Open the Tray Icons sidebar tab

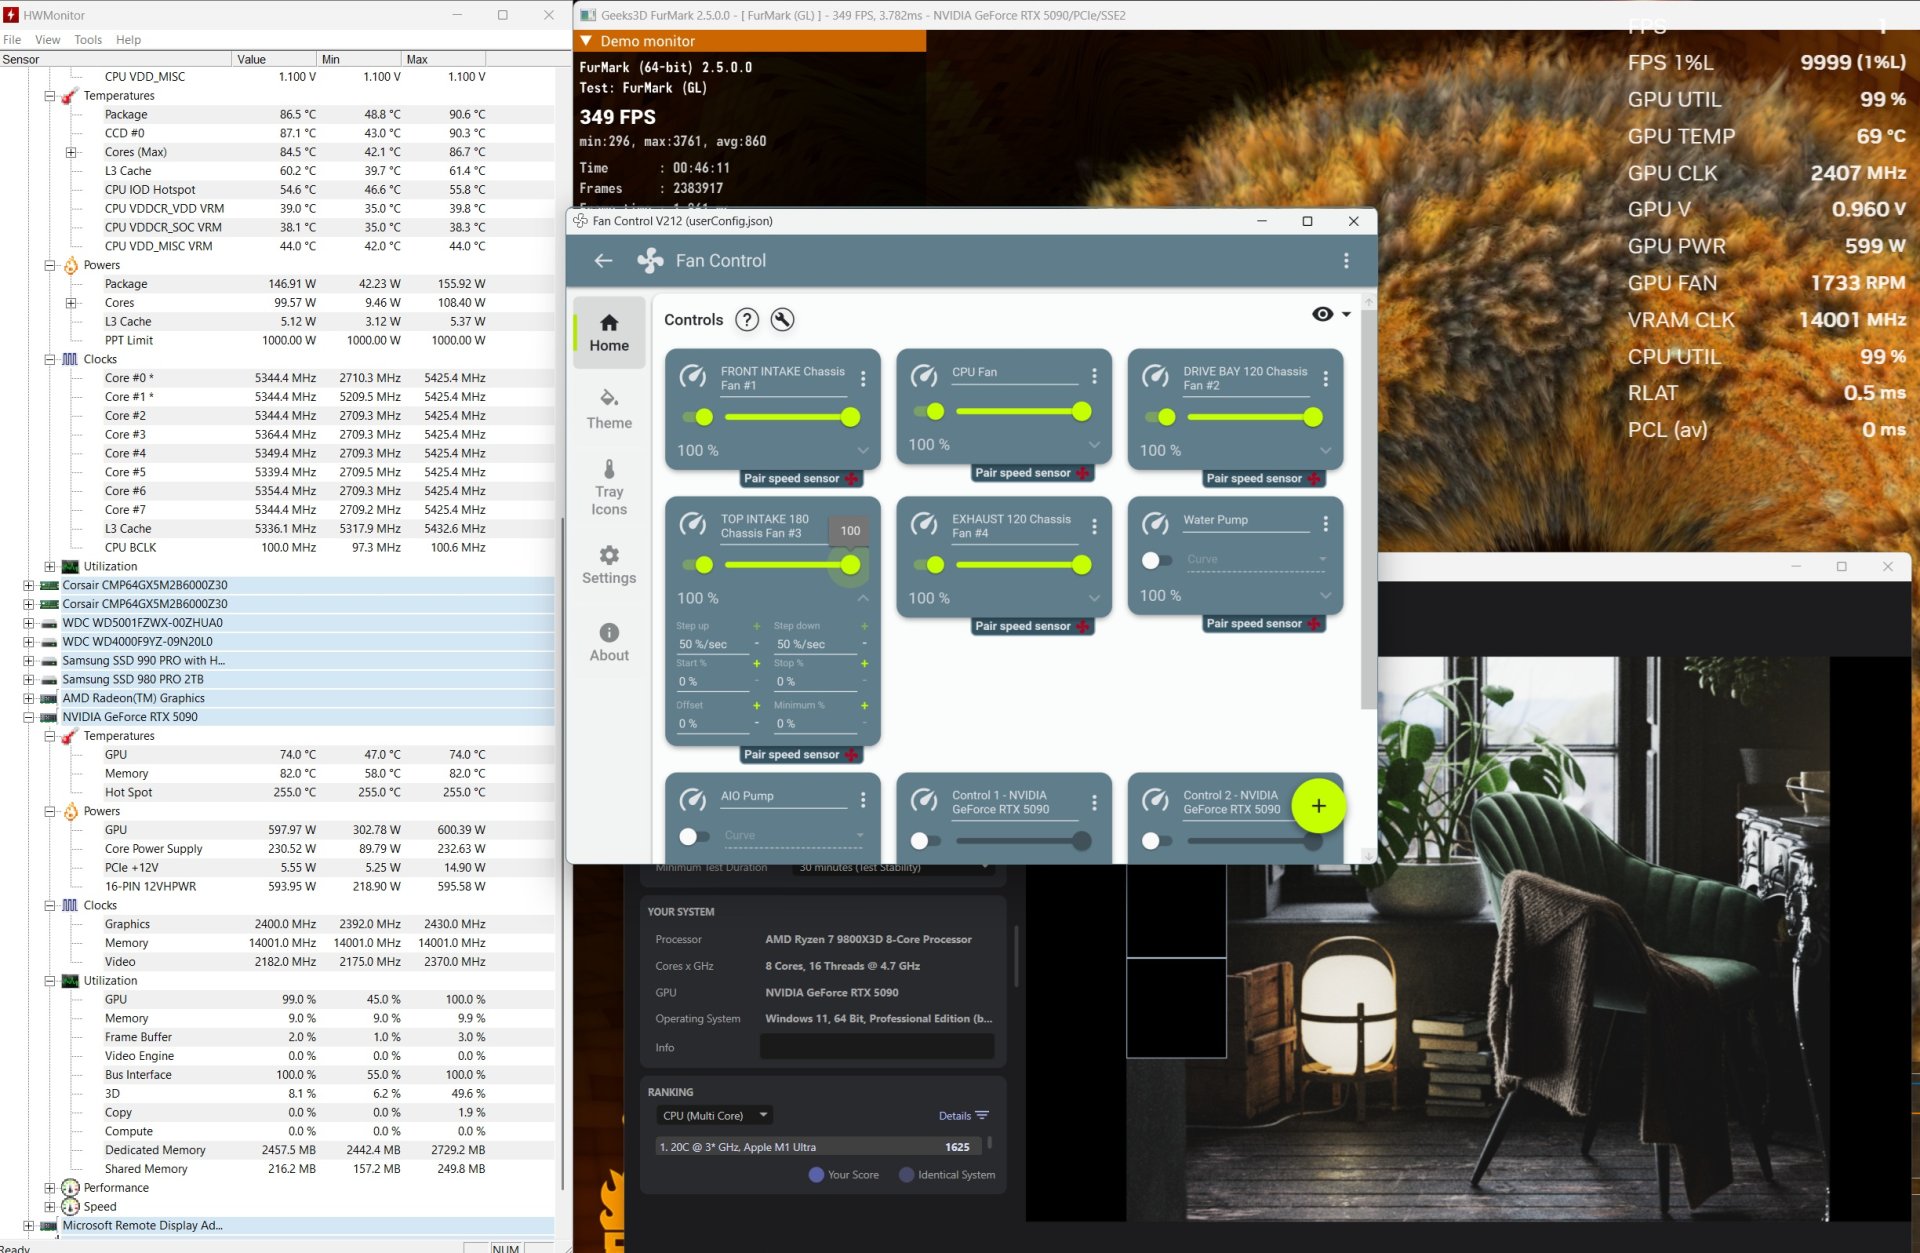pyautogui.click(x=609, y=488)
